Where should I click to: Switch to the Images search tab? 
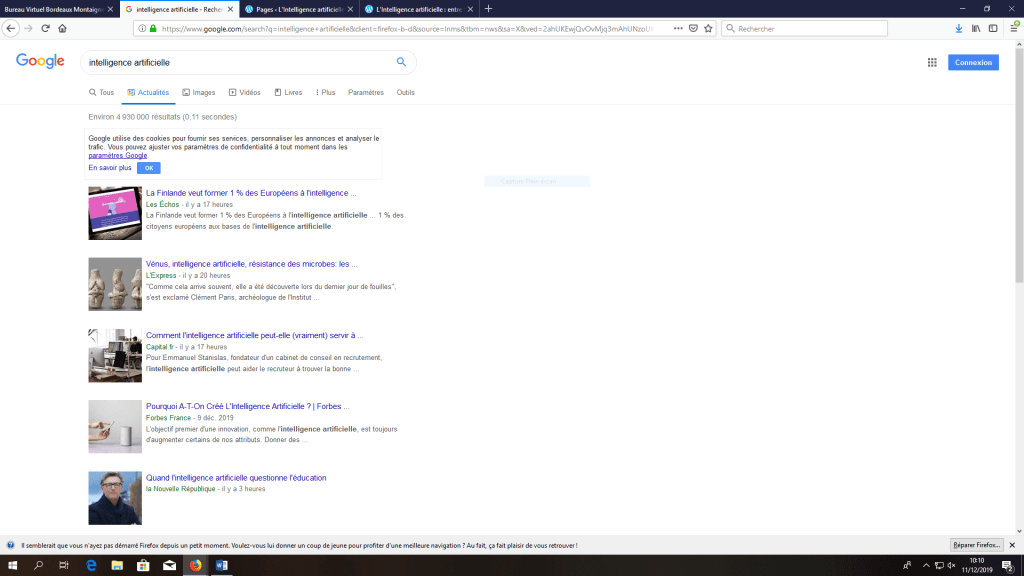(x=199, y=92)
